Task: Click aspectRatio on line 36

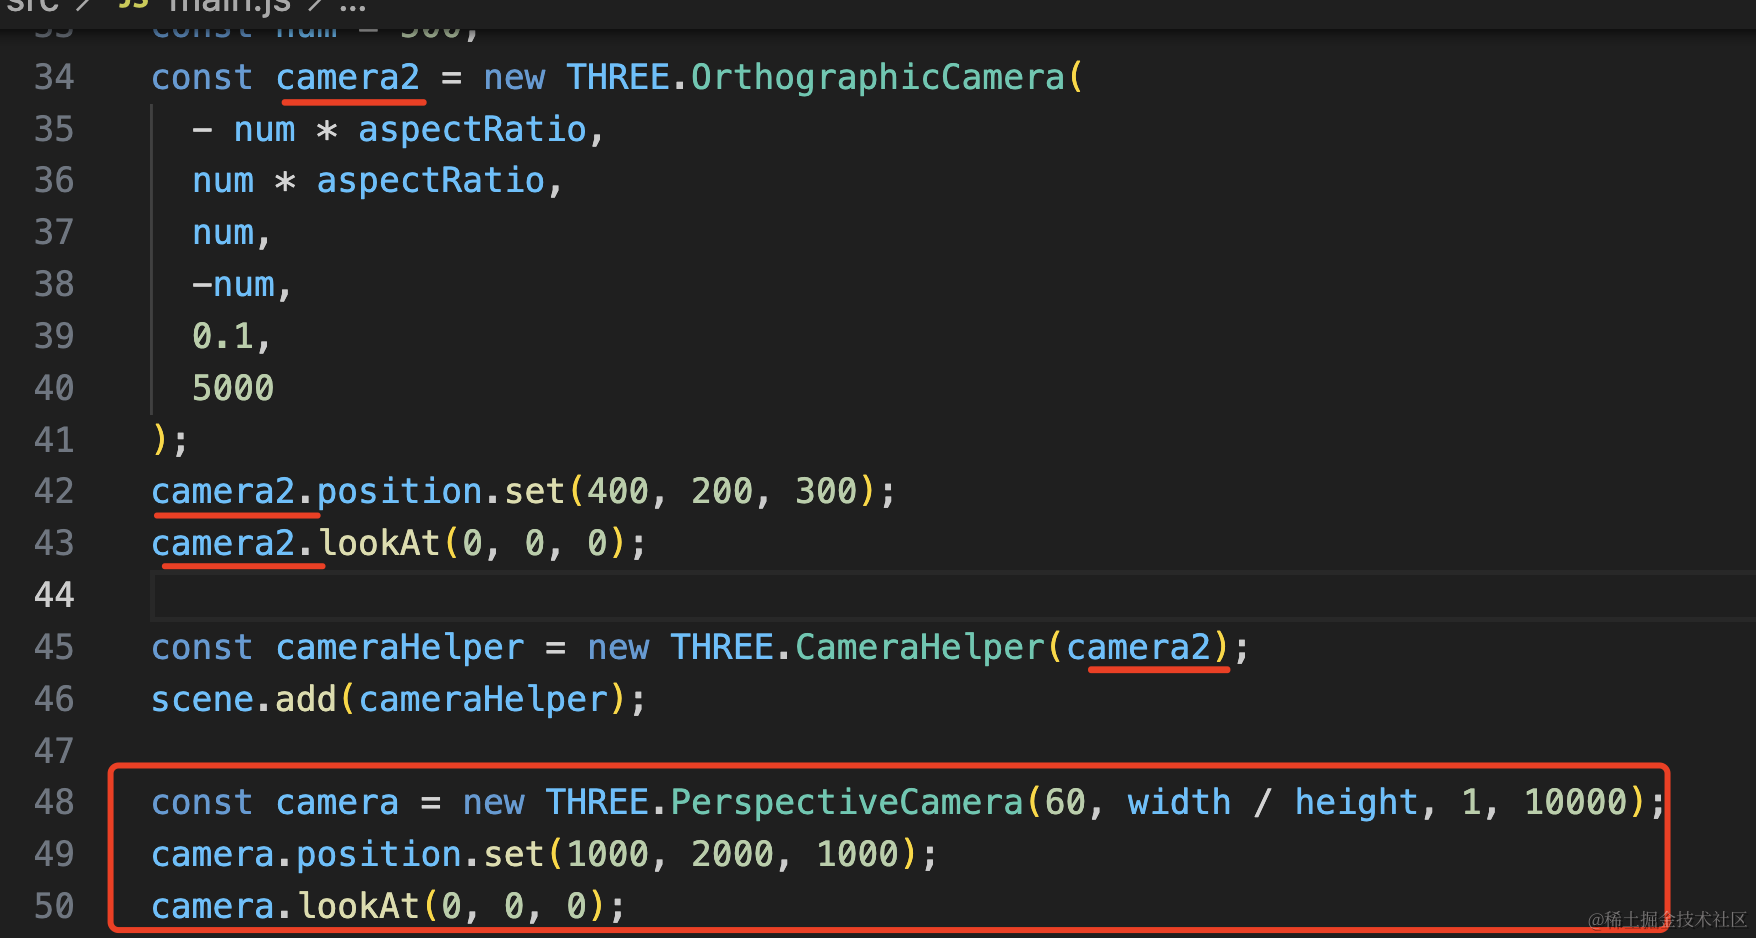Action: point(431,181)
